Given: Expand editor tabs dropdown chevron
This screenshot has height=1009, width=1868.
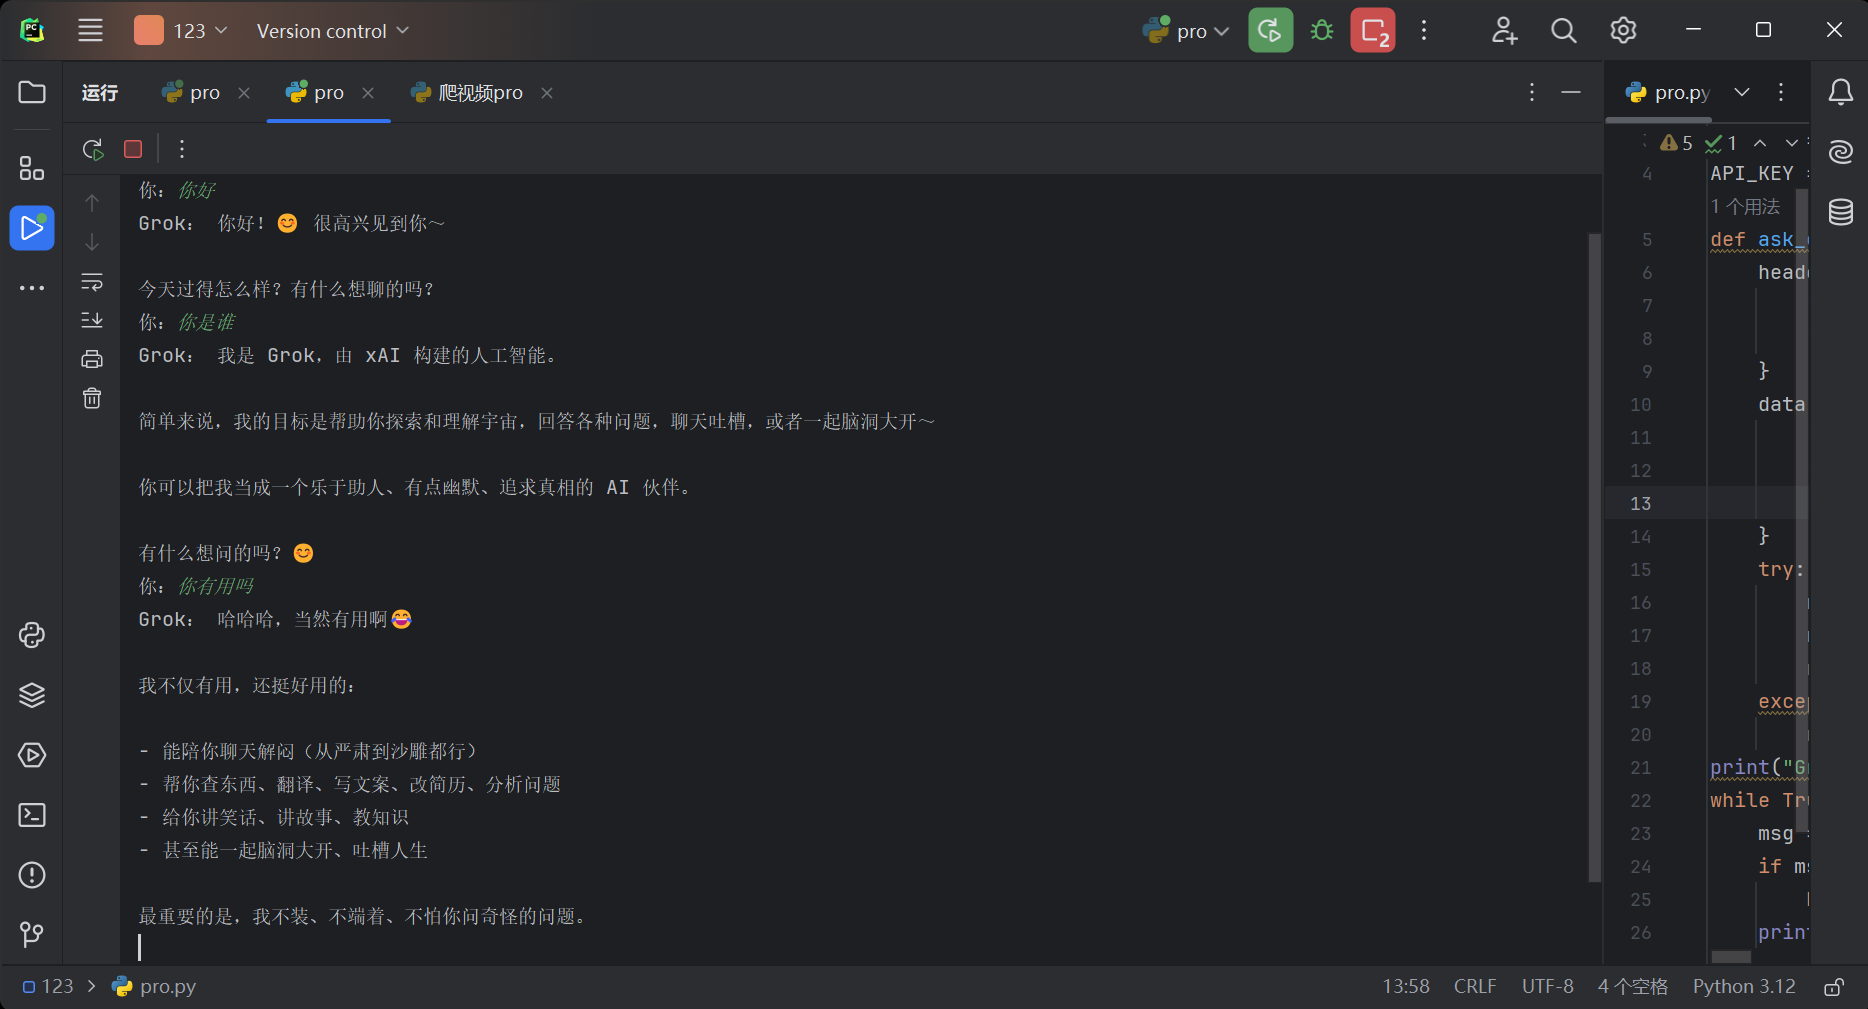Looking at the screenshot, I should click(x=1742, y=92).
